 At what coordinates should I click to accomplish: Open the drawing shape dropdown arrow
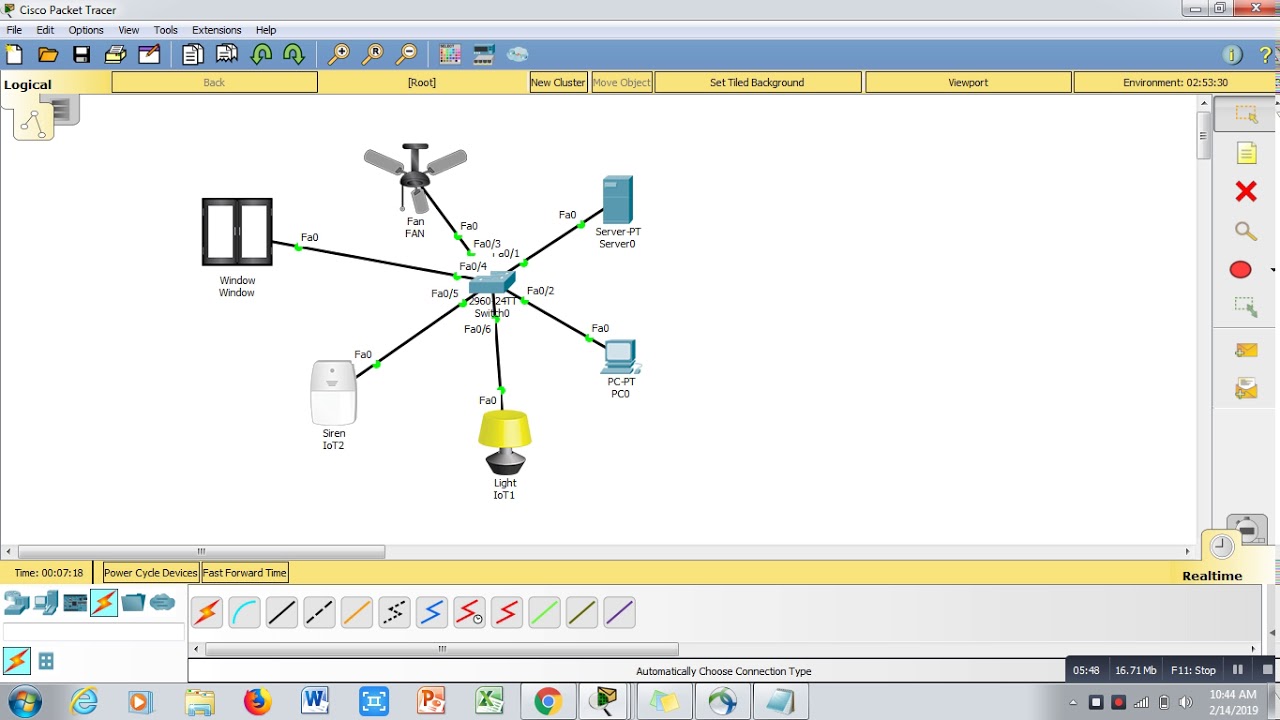[x=1272, y=270]
